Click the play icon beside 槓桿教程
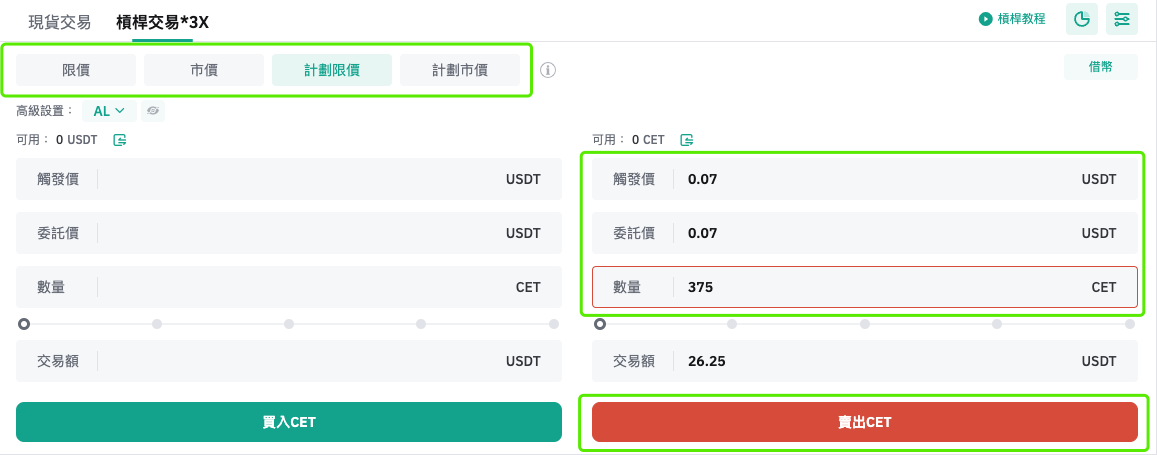Screen dimensions: 1157x455 tap(985, 19)
